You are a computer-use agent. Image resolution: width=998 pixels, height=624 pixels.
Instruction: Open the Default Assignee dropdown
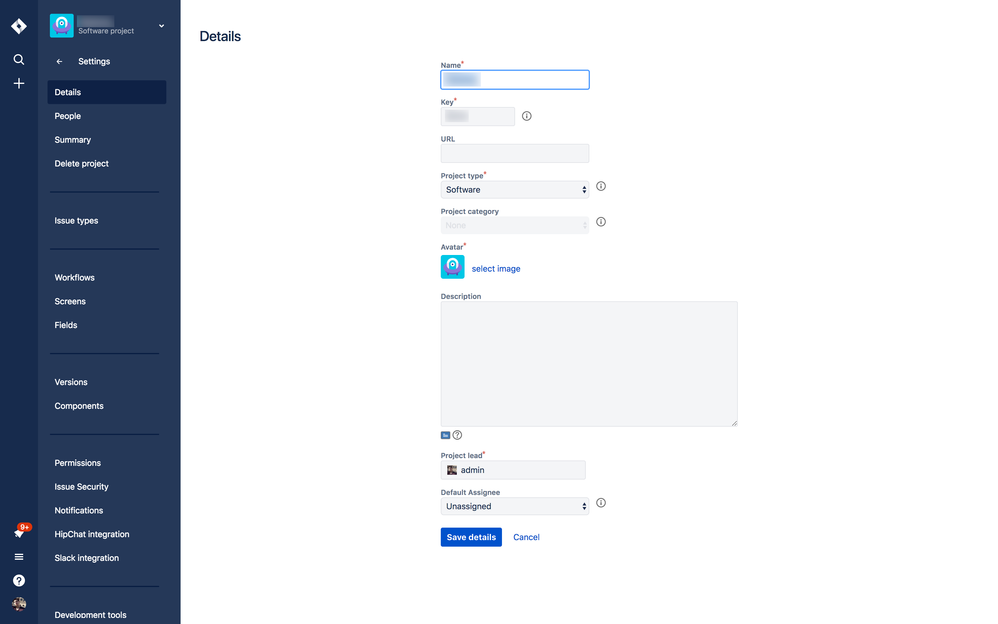[x=514, y=506]
